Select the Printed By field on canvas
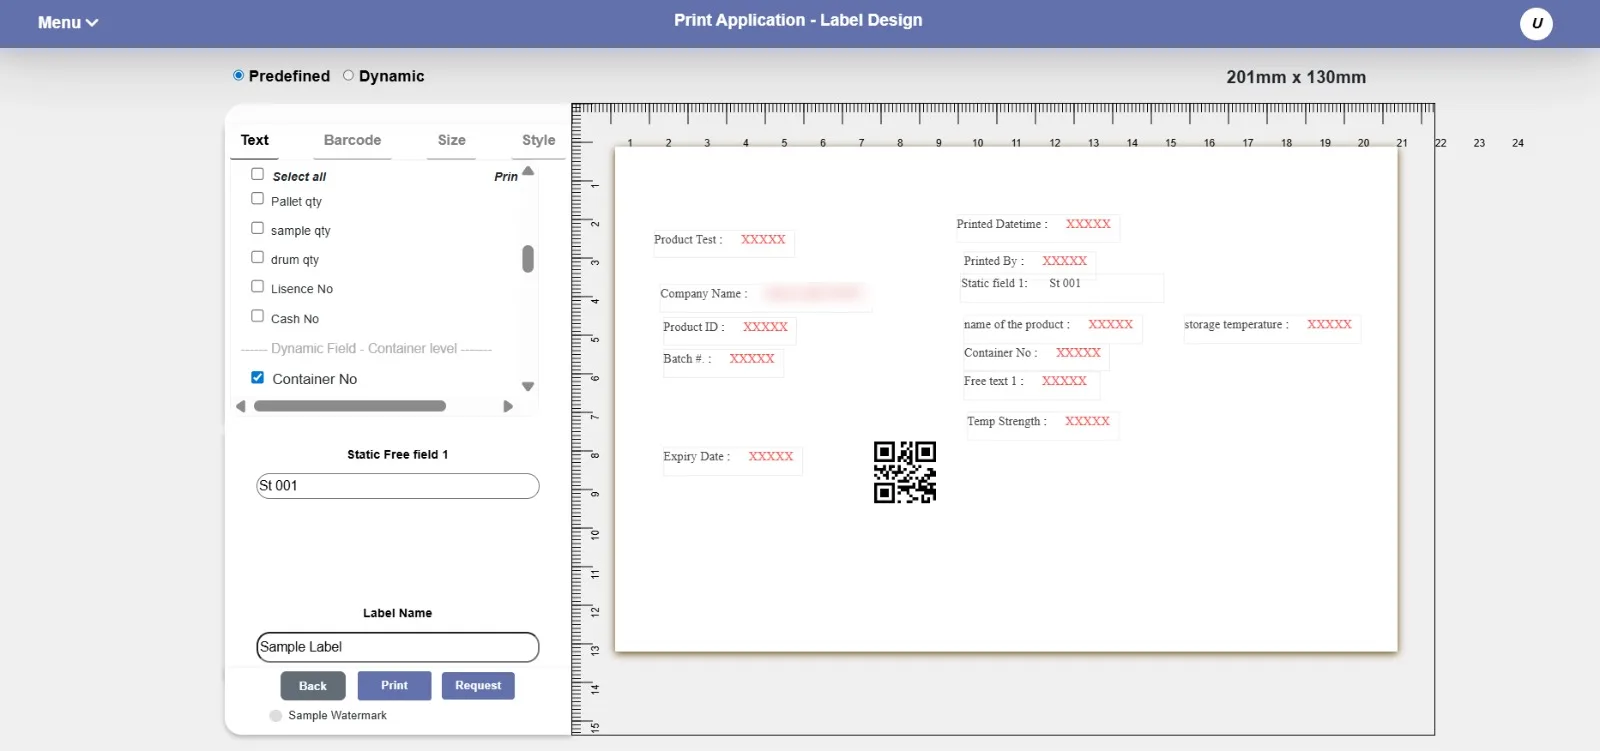This screenshot has height=751, width=1600. tap(1029, 262)
